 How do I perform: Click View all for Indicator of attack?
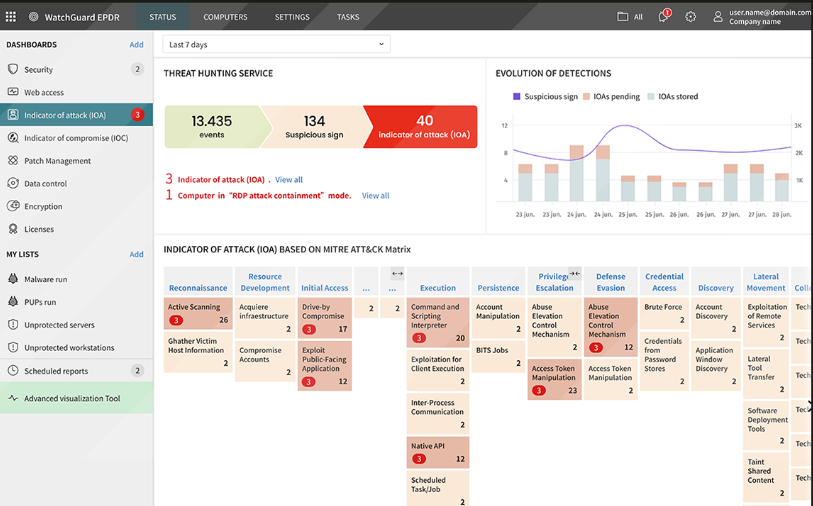(289, 179)
